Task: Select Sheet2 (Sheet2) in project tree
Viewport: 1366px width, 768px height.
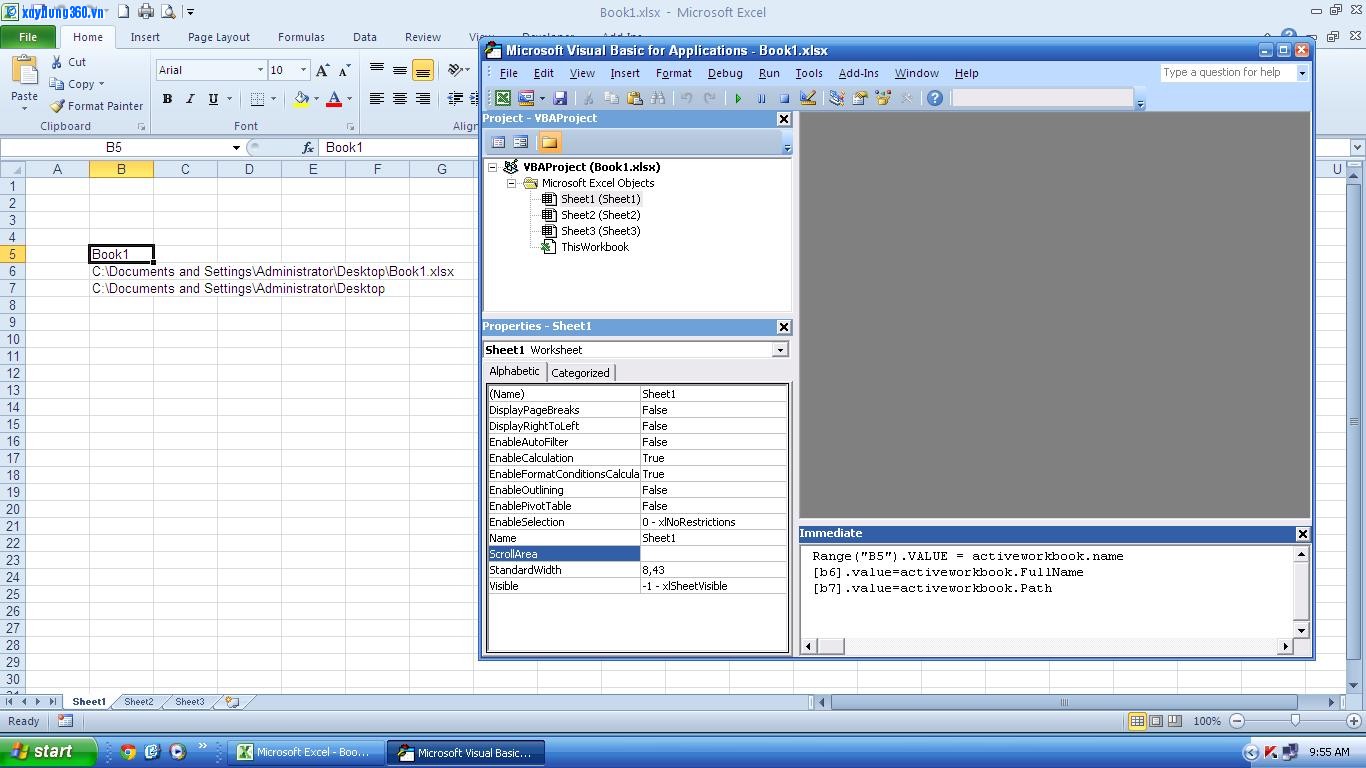Action: pos(600,215)
